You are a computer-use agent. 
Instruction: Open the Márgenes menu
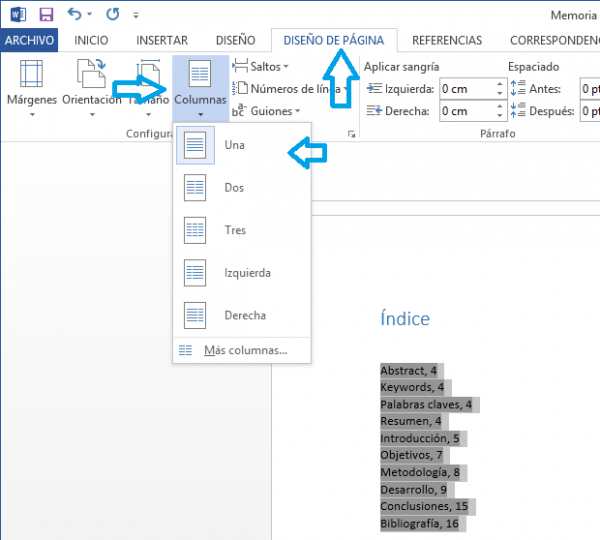pos(32,88)
